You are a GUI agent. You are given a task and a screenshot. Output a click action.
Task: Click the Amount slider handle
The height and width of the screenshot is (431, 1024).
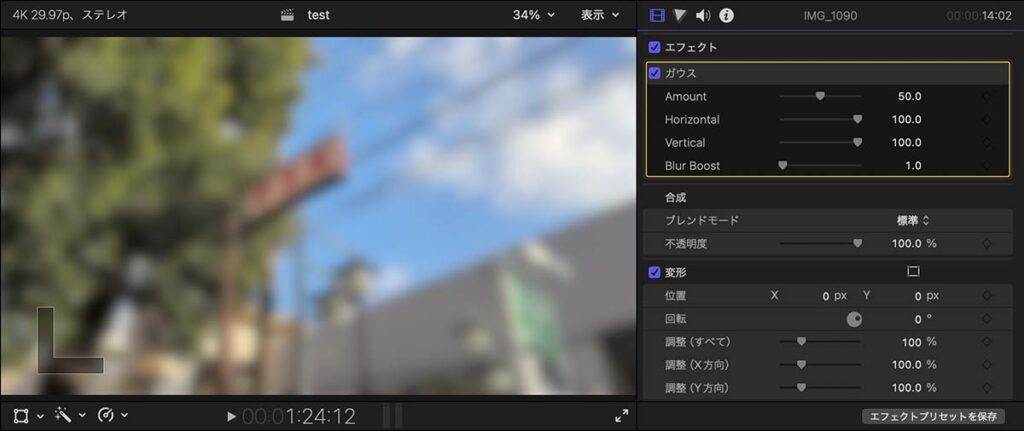[820, 97]
